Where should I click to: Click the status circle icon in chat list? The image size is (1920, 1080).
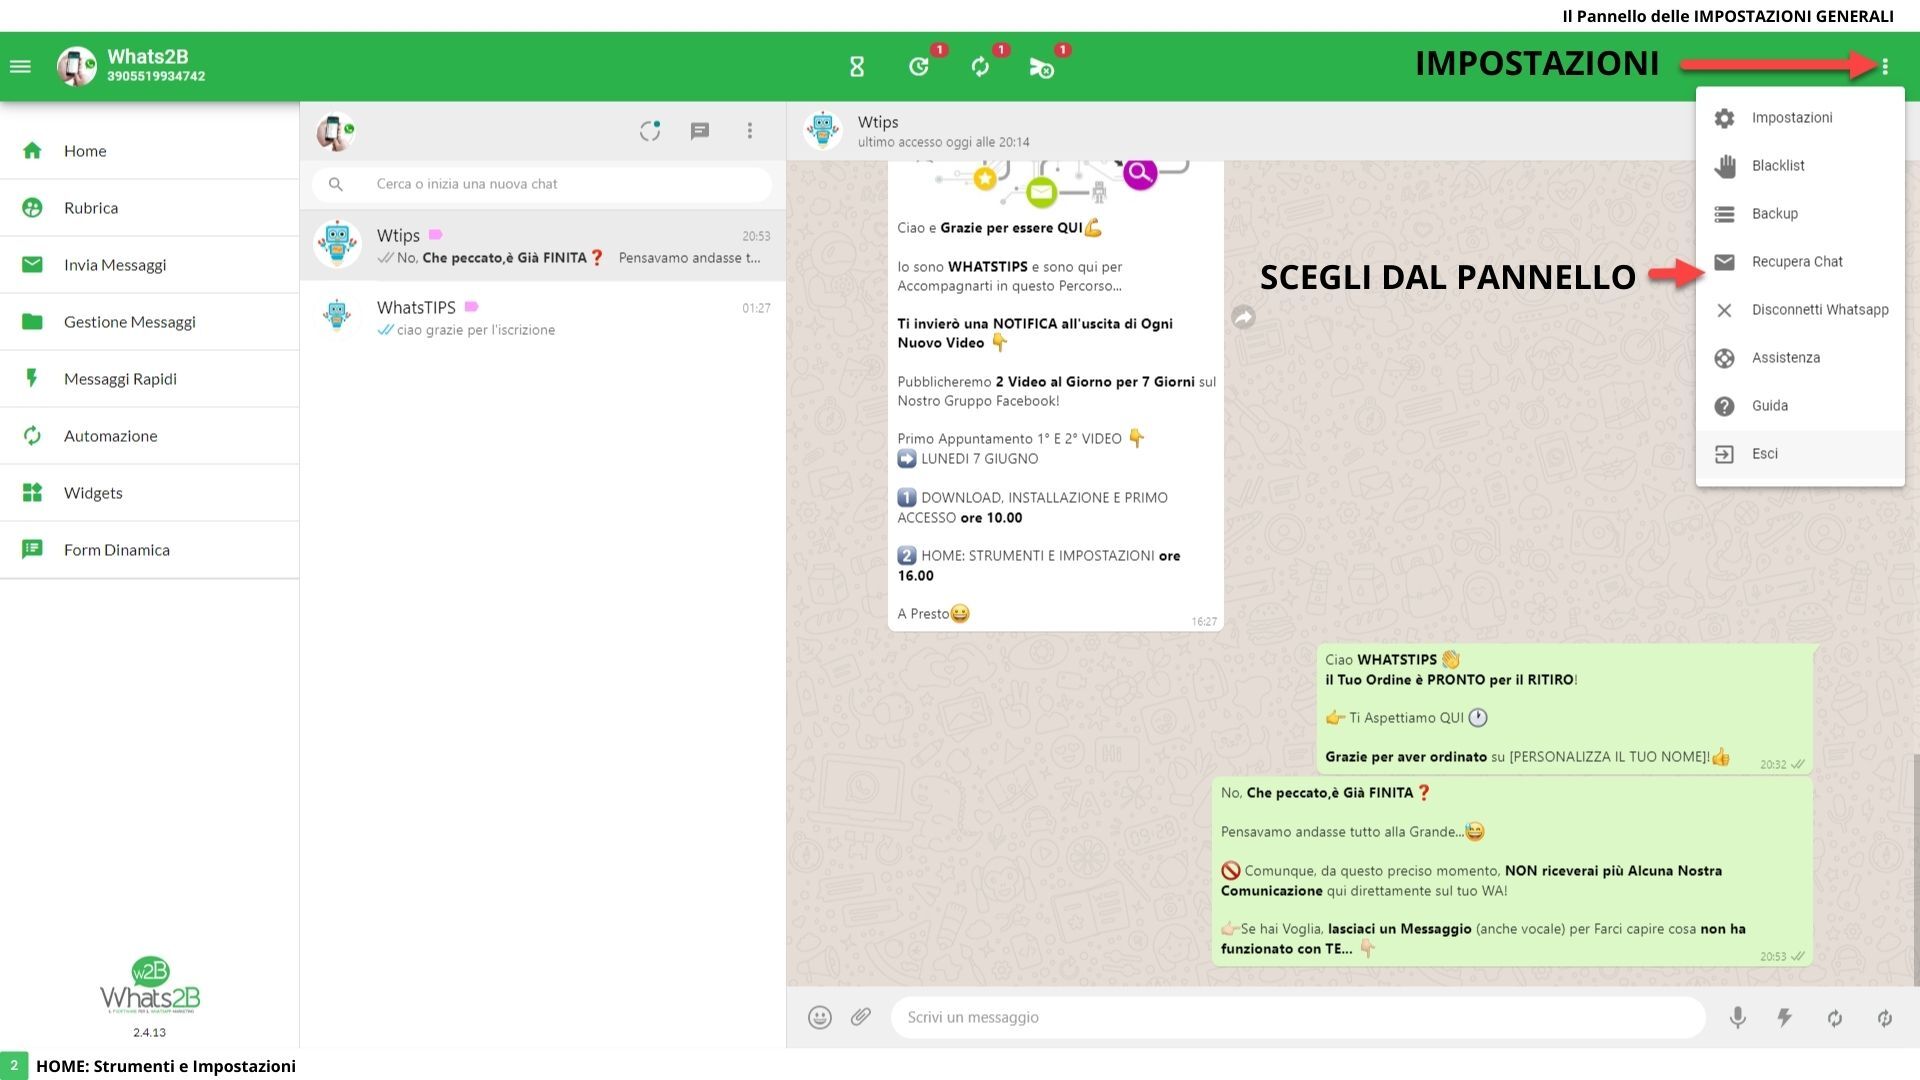click(x=650, y=131)
